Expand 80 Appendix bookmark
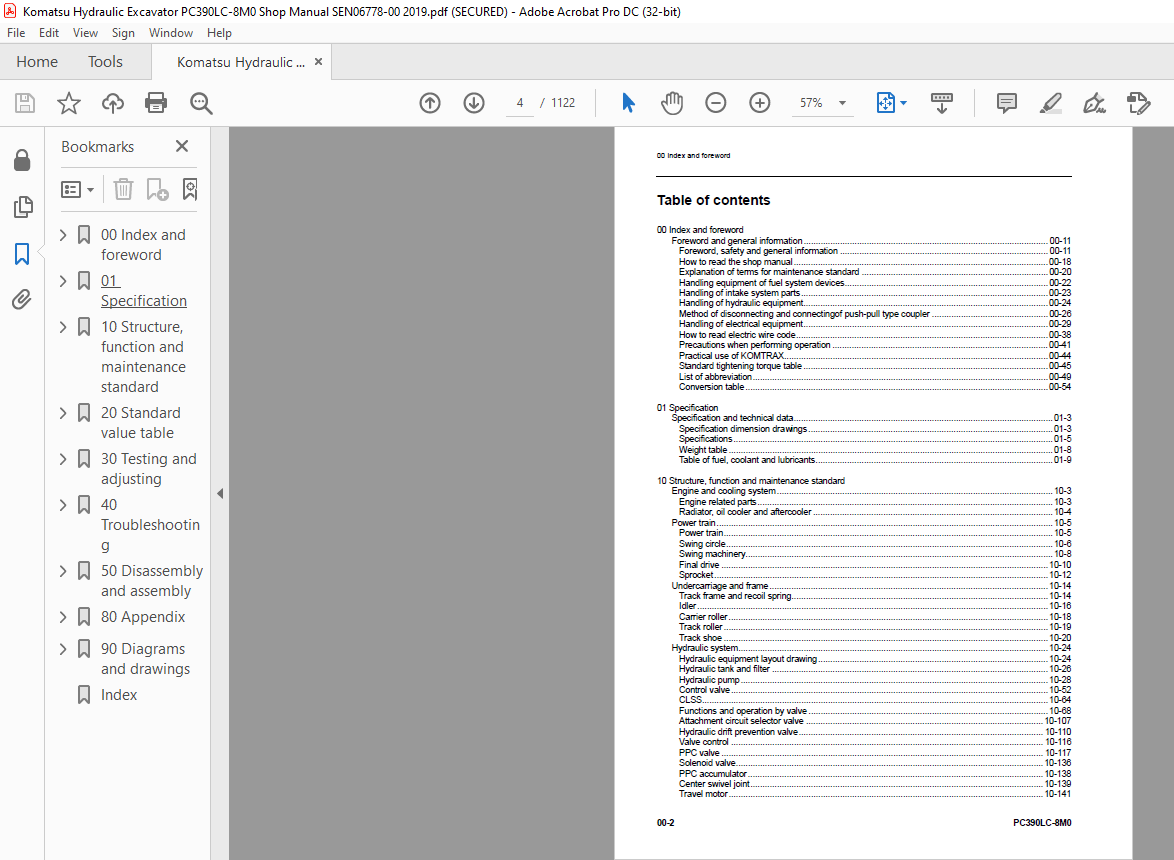The width and height of the screenshot is (1174, 860). pos(64,617)
